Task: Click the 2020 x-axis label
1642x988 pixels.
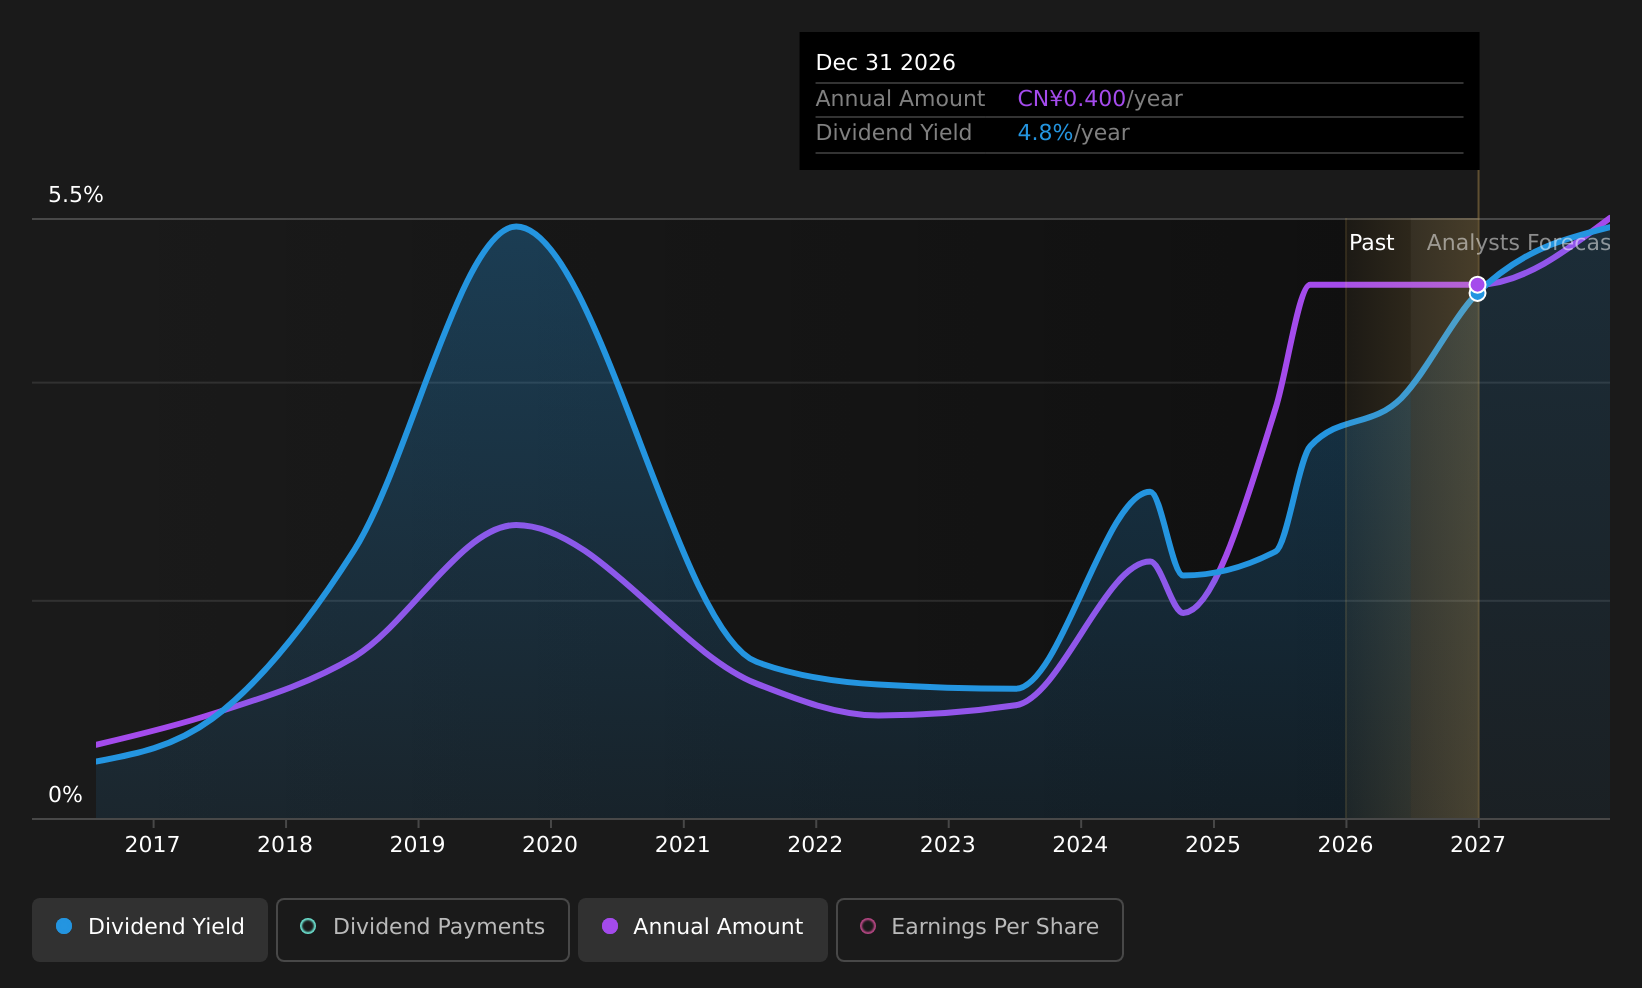Action: coord(550,845)
